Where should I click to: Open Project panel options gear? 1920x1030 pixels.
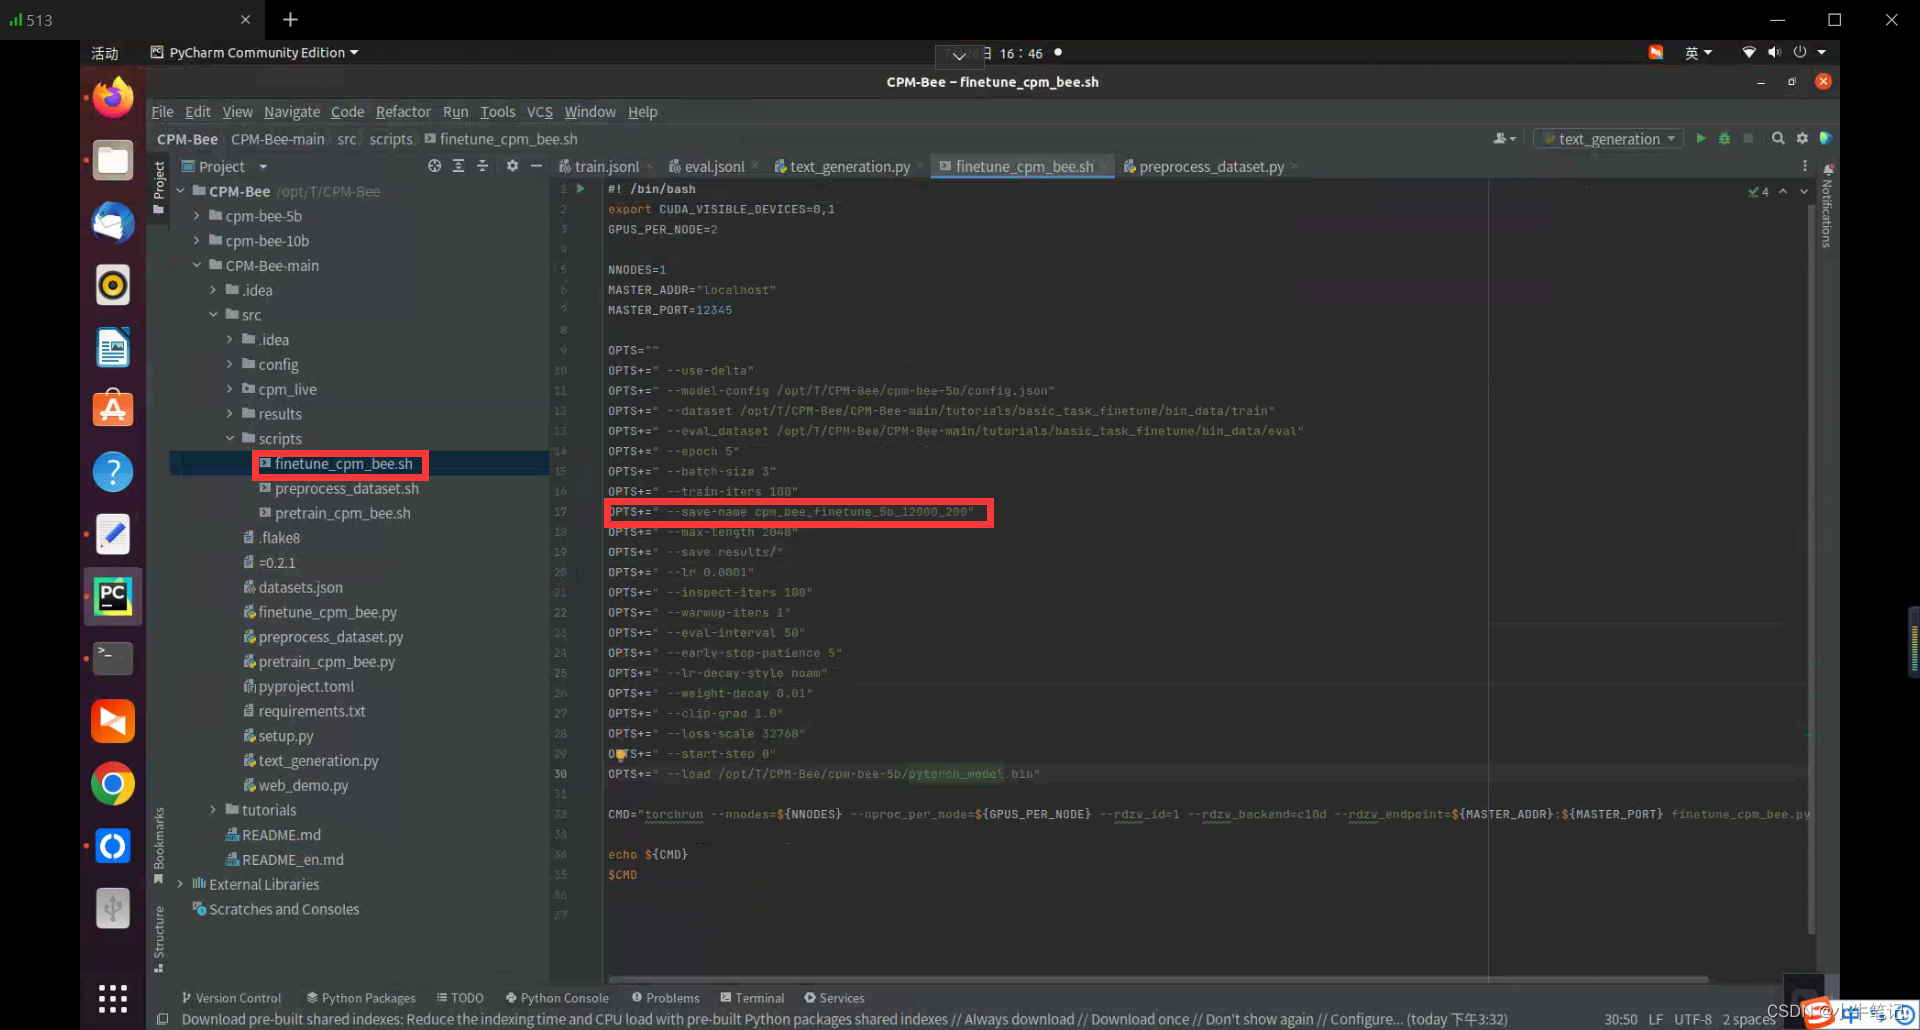(512, 166)
